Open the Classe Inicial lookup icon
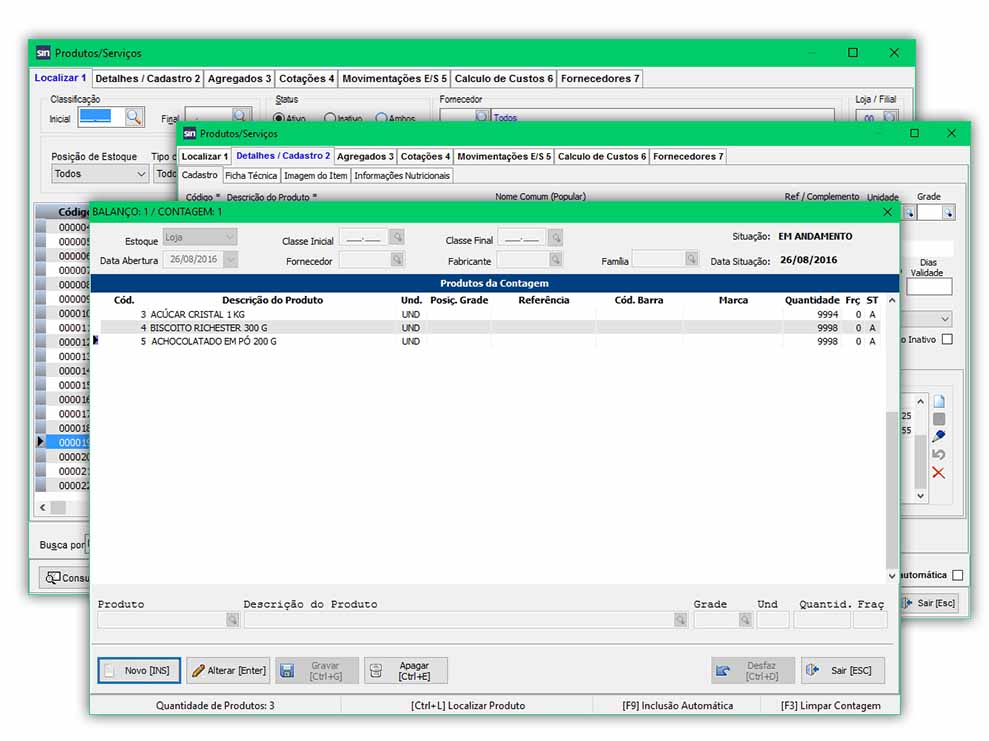 pyautogui.click(x=397, y=238)
